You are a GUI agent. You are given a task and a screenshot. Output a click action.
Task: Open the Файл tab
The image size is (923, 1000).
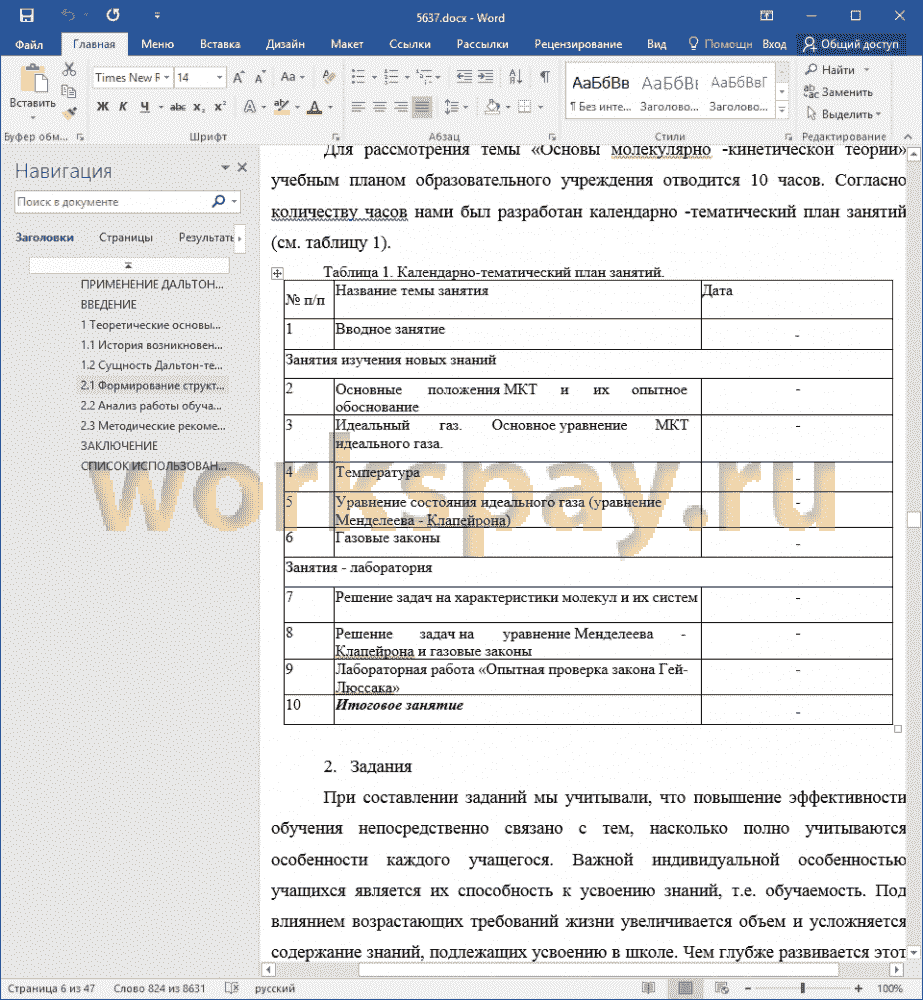pos(29,44)
